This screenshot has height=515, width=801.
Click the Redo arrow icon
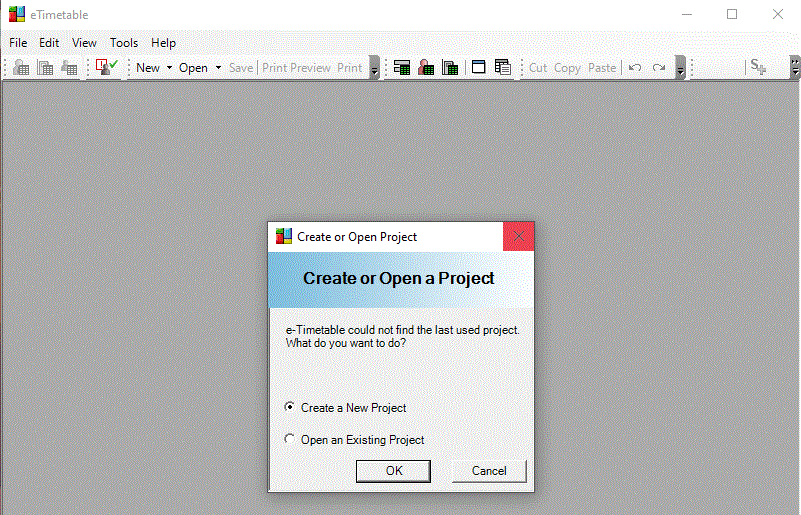tap(659, 67)
